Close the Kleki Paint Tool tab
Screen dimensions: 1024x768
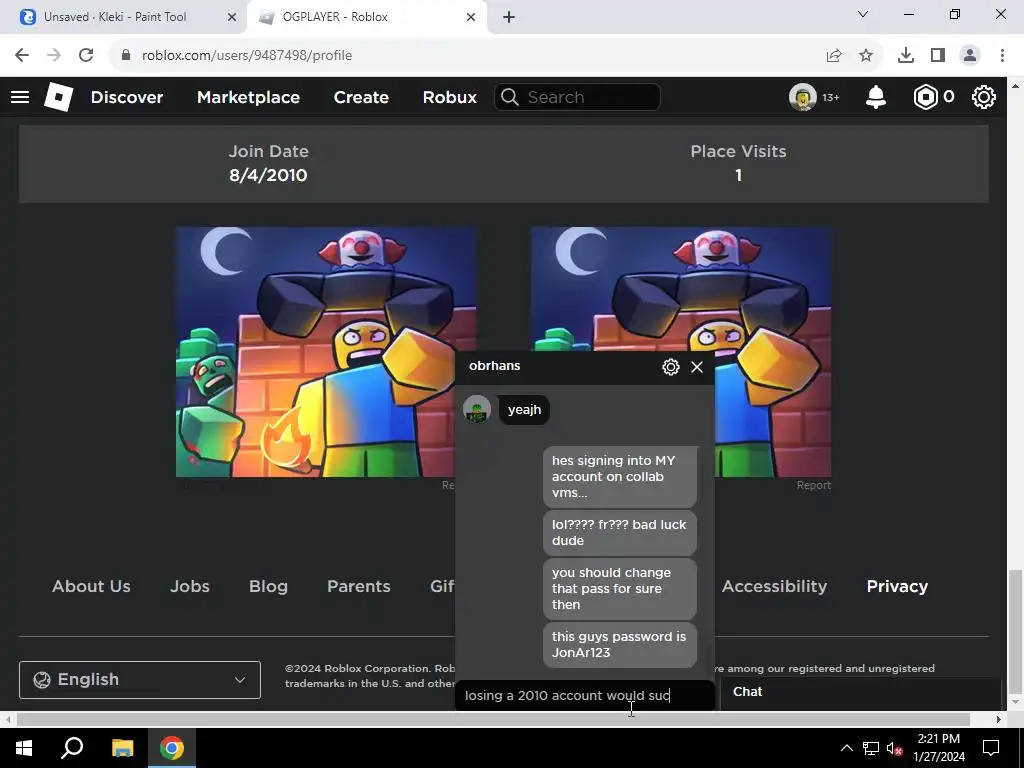[x=232, y=17]
